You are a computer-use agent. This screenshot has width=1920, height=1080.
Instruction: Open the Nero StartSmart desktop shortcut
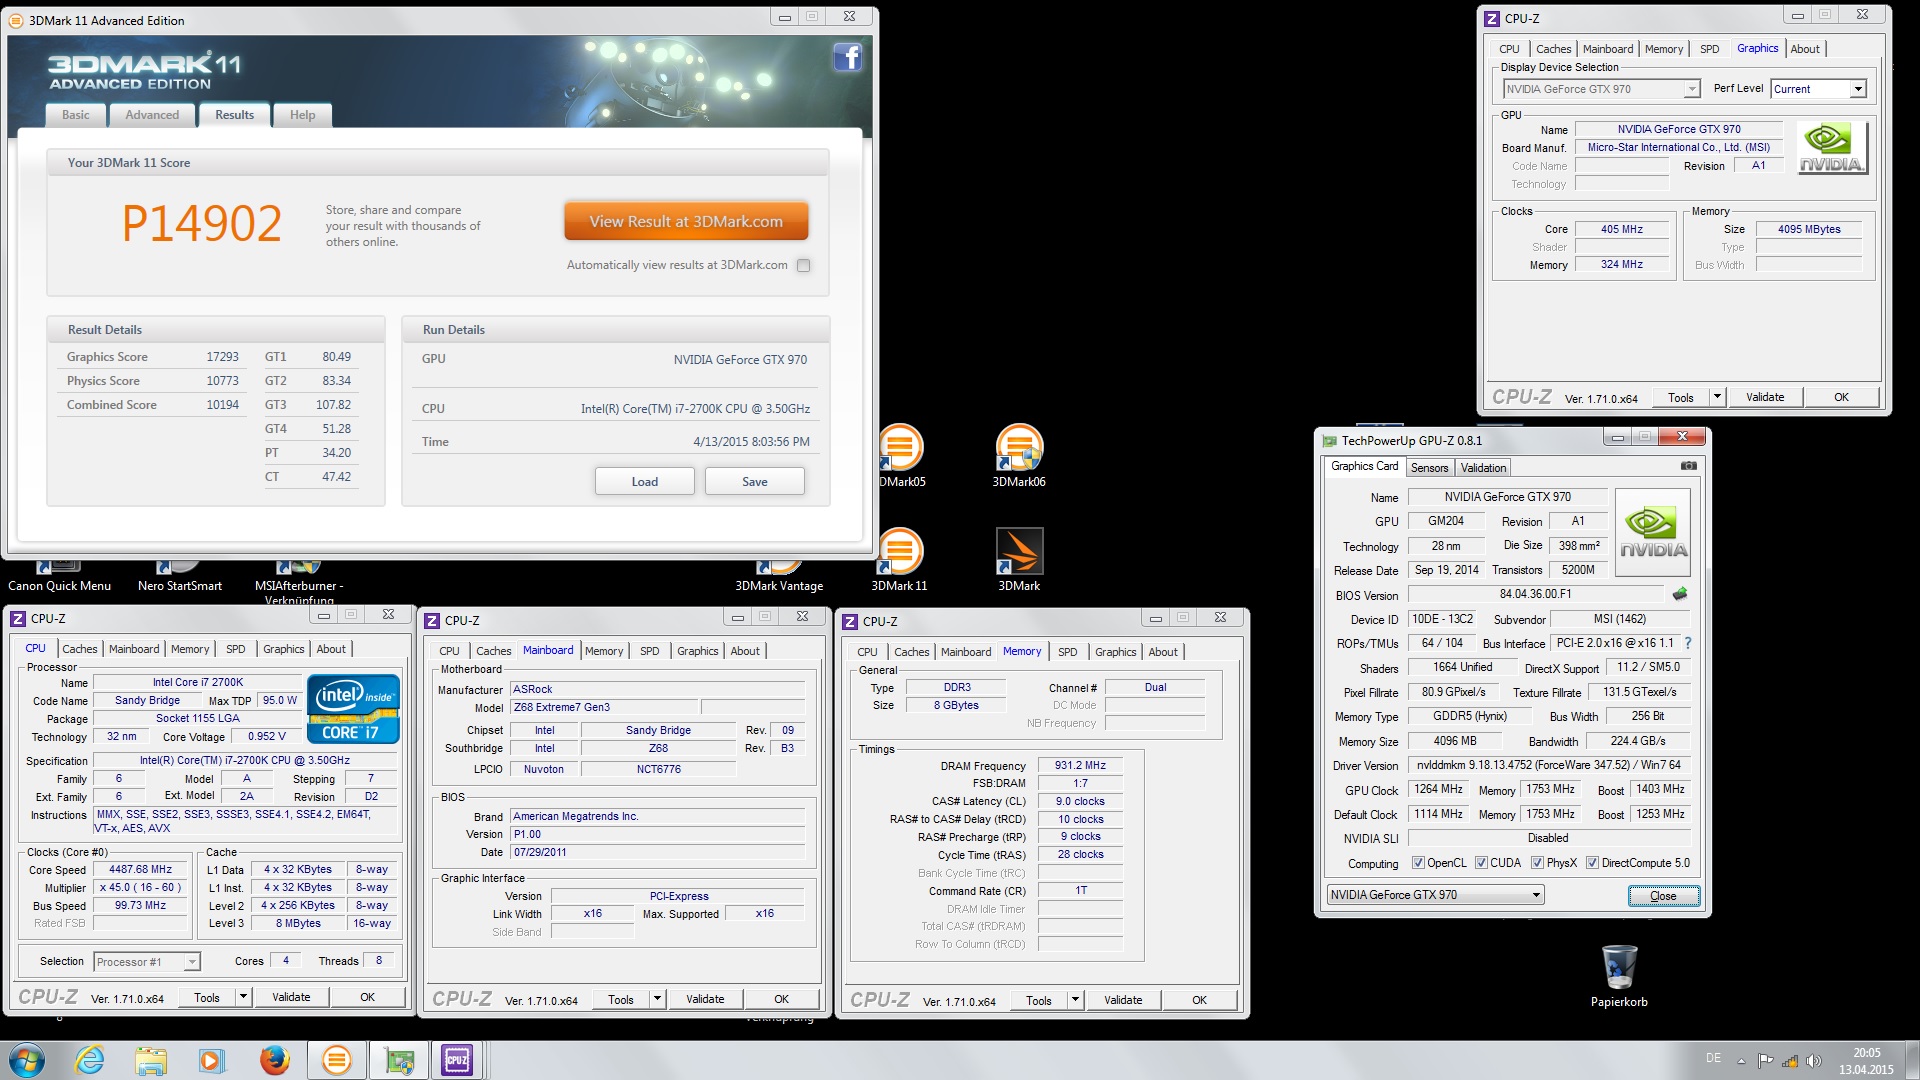(180, 578)
